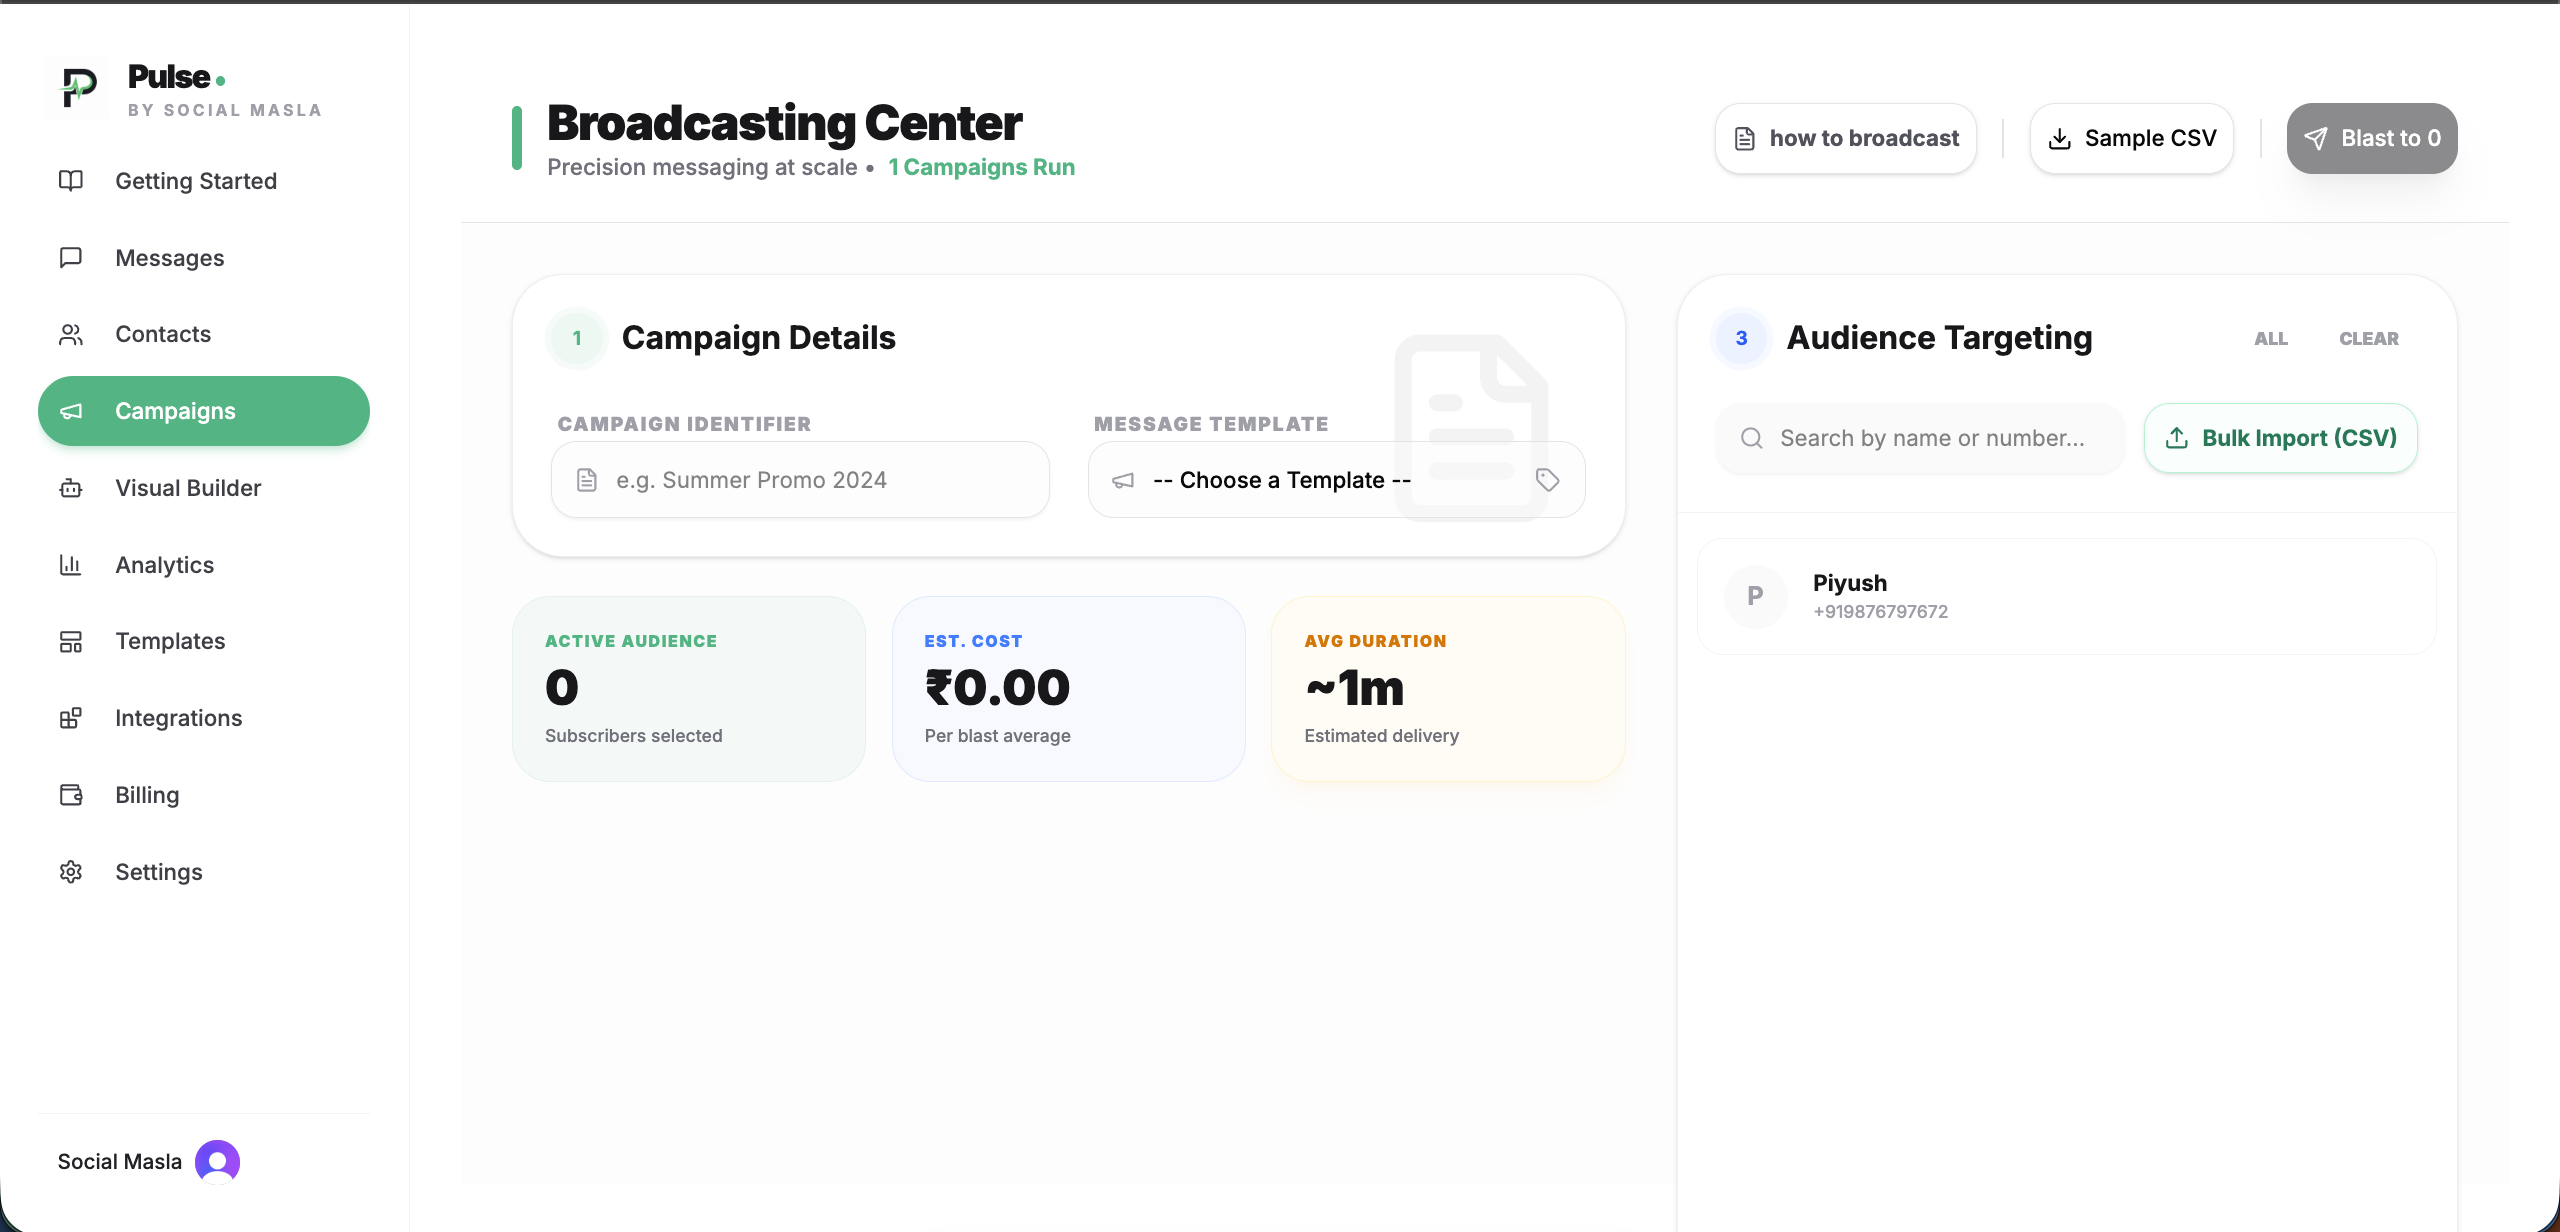
Task: Select ALL audience contacts
Action: tap(2270, 339)
